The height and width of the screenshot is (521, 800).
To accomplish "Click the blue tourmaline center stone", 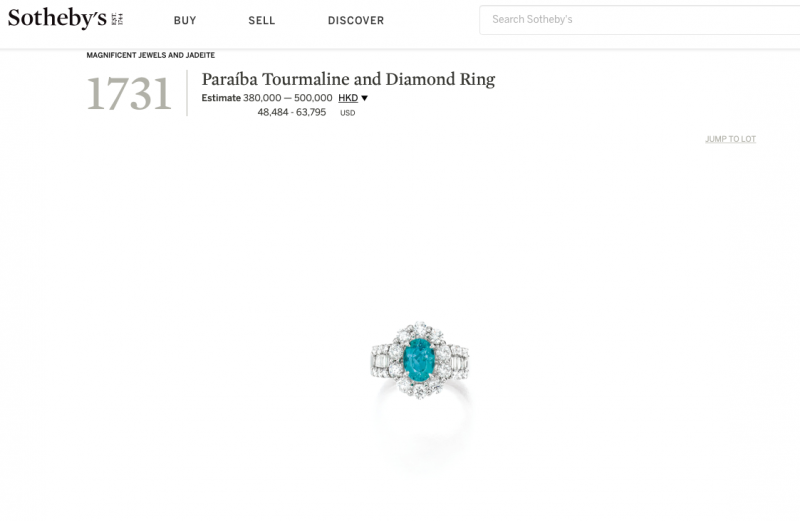I will [x=419, y=360].
